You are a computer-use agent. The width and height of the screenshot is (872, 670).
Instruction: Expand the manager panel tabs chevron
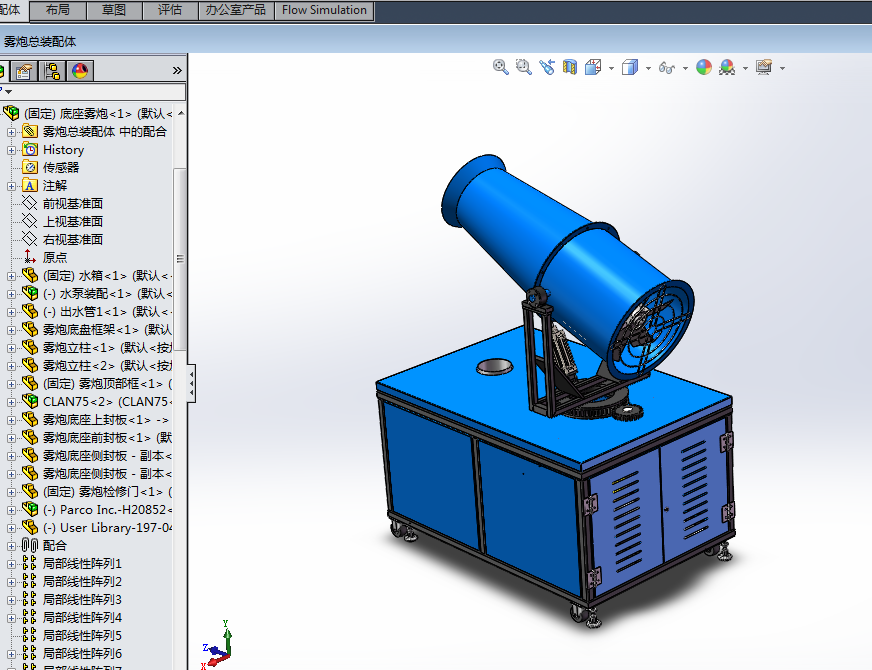[x=177, y=71]
